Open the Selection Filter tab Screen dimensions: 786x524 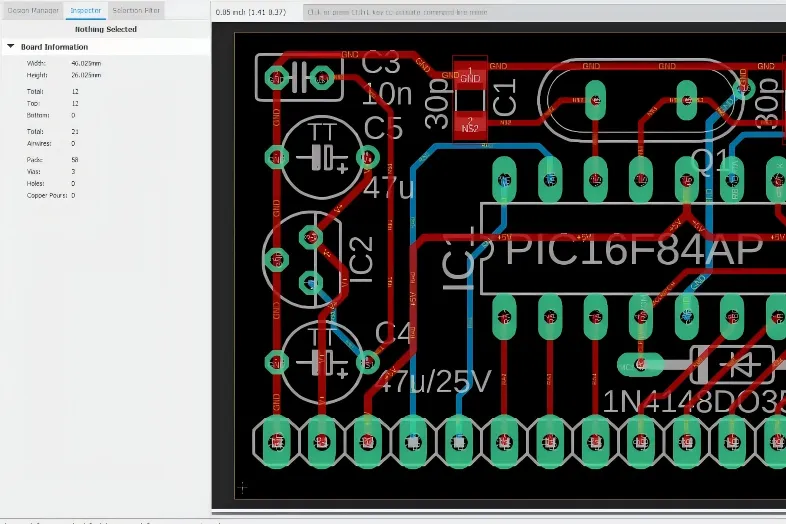coord(136,10)
